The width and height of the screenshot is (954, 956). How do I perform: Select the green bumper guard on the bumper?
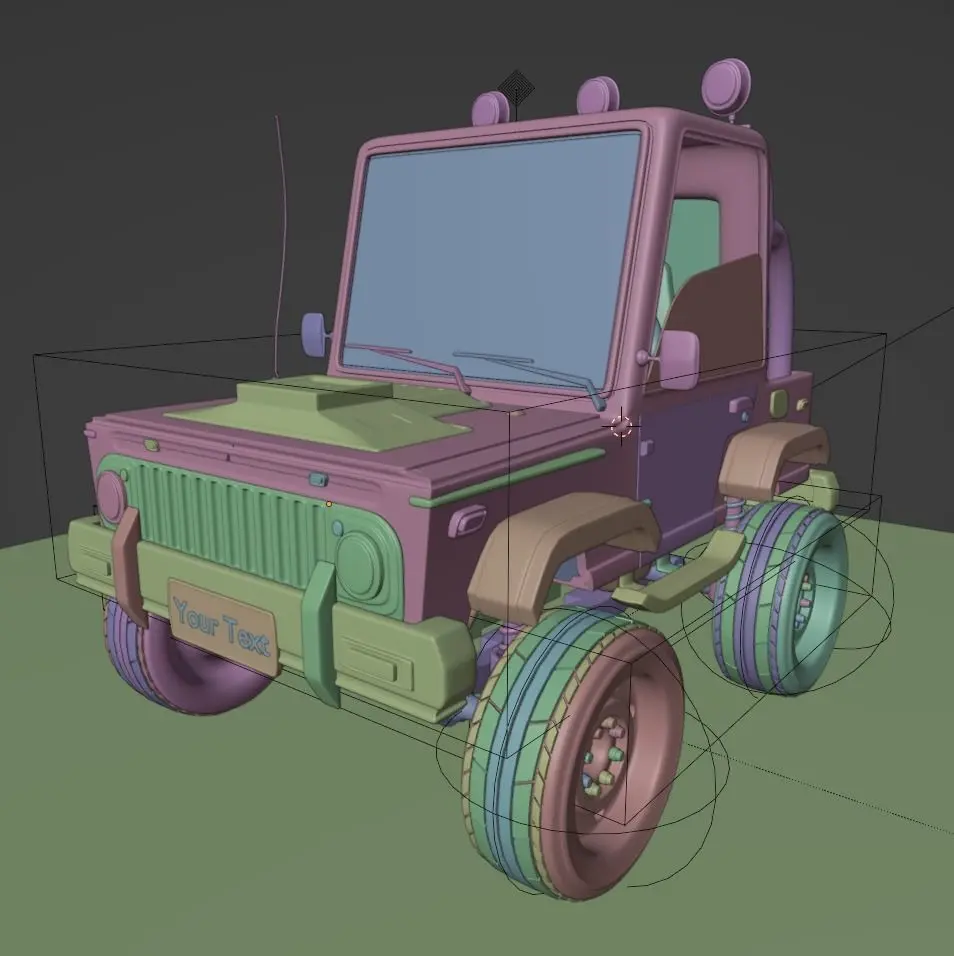pos(319,634)
